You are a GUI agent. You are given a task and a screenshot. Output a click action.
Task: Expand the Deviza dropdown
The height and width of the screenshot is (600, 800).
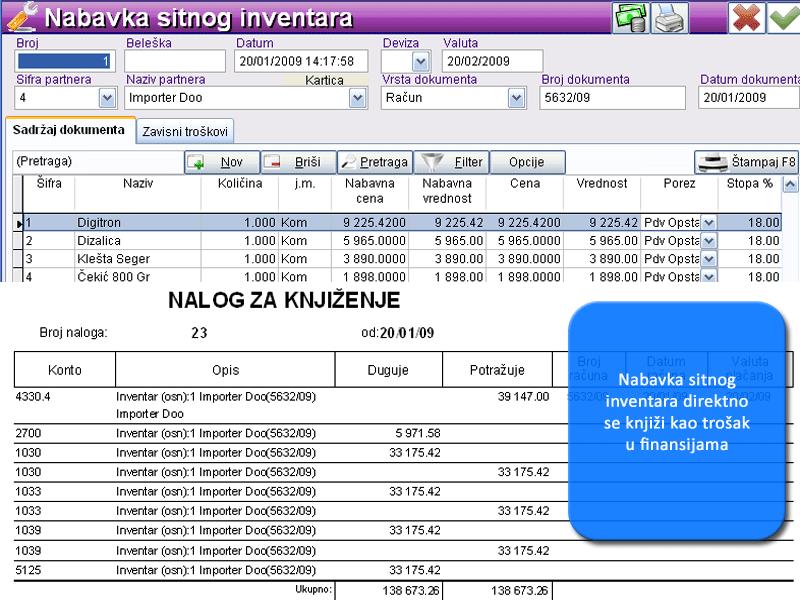pos(419,61)
